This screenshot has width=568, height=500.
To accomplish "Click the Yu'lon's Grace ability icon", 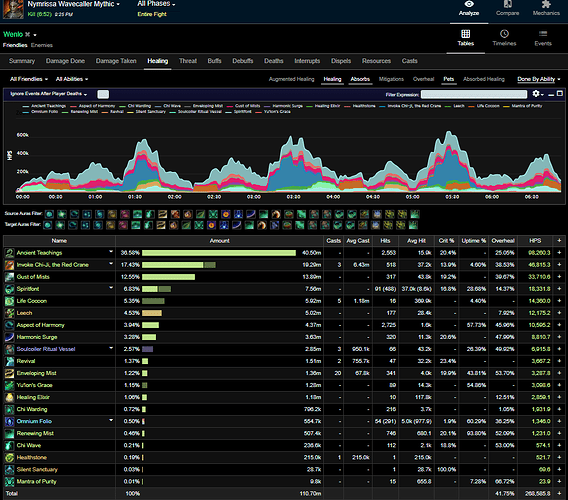I will click(9, 385).
